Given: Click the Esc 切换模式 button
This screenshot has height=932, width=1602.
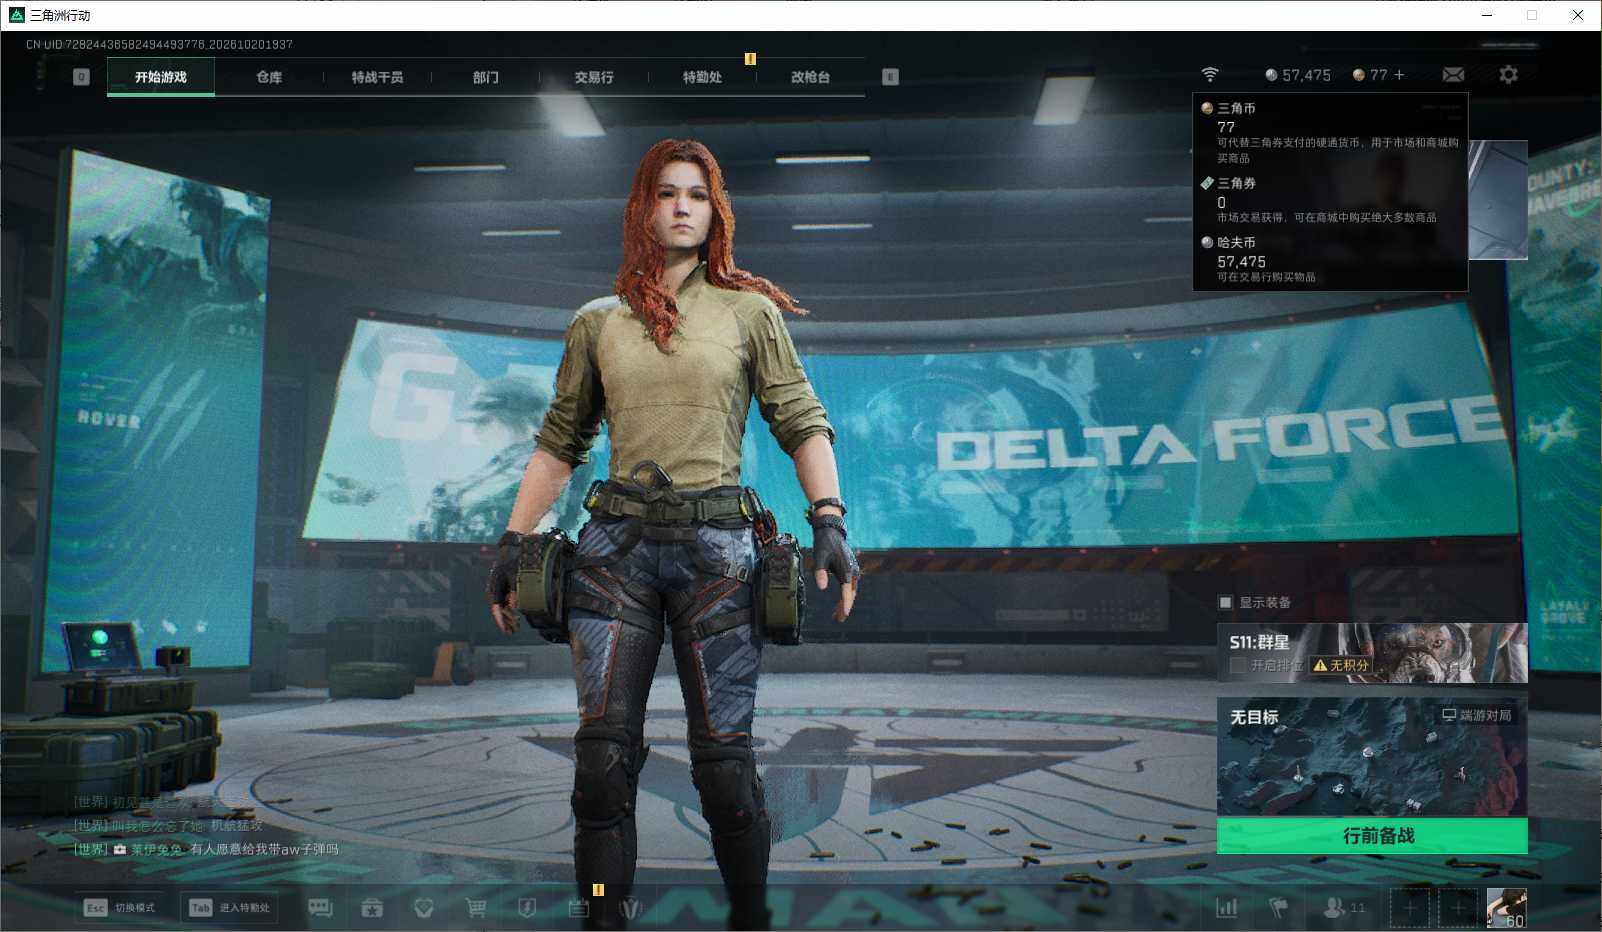Looking at the screenshot, I should pos(121,907).
